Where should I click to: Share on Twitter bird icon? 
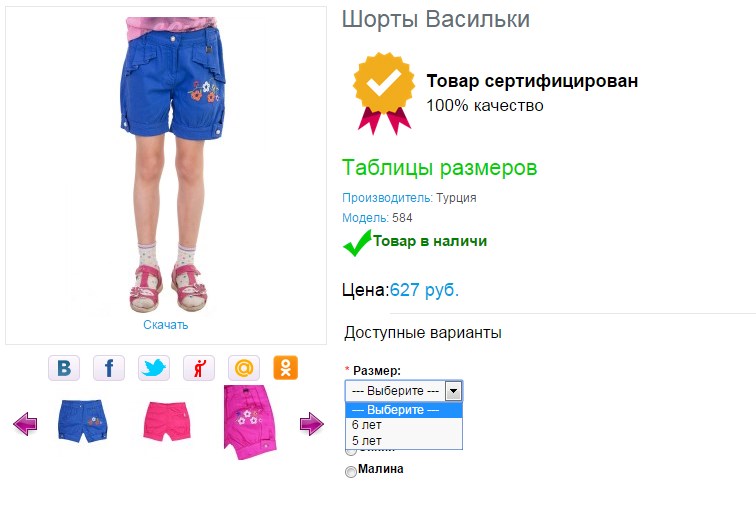click(x=154, y=368)
